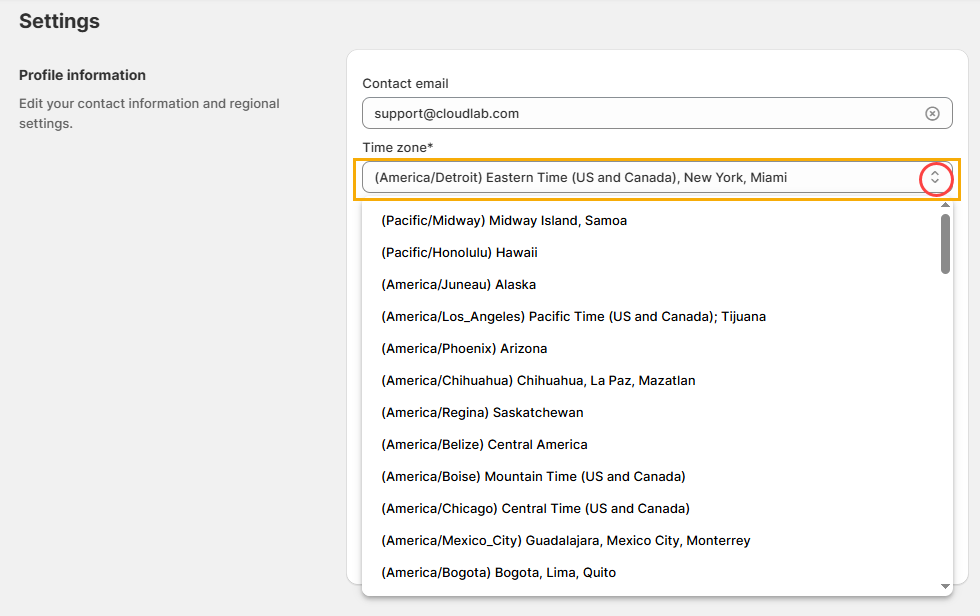Select the Alaska time zone
The width and height of the screenshot is (980, 616).
pos(458,285)
